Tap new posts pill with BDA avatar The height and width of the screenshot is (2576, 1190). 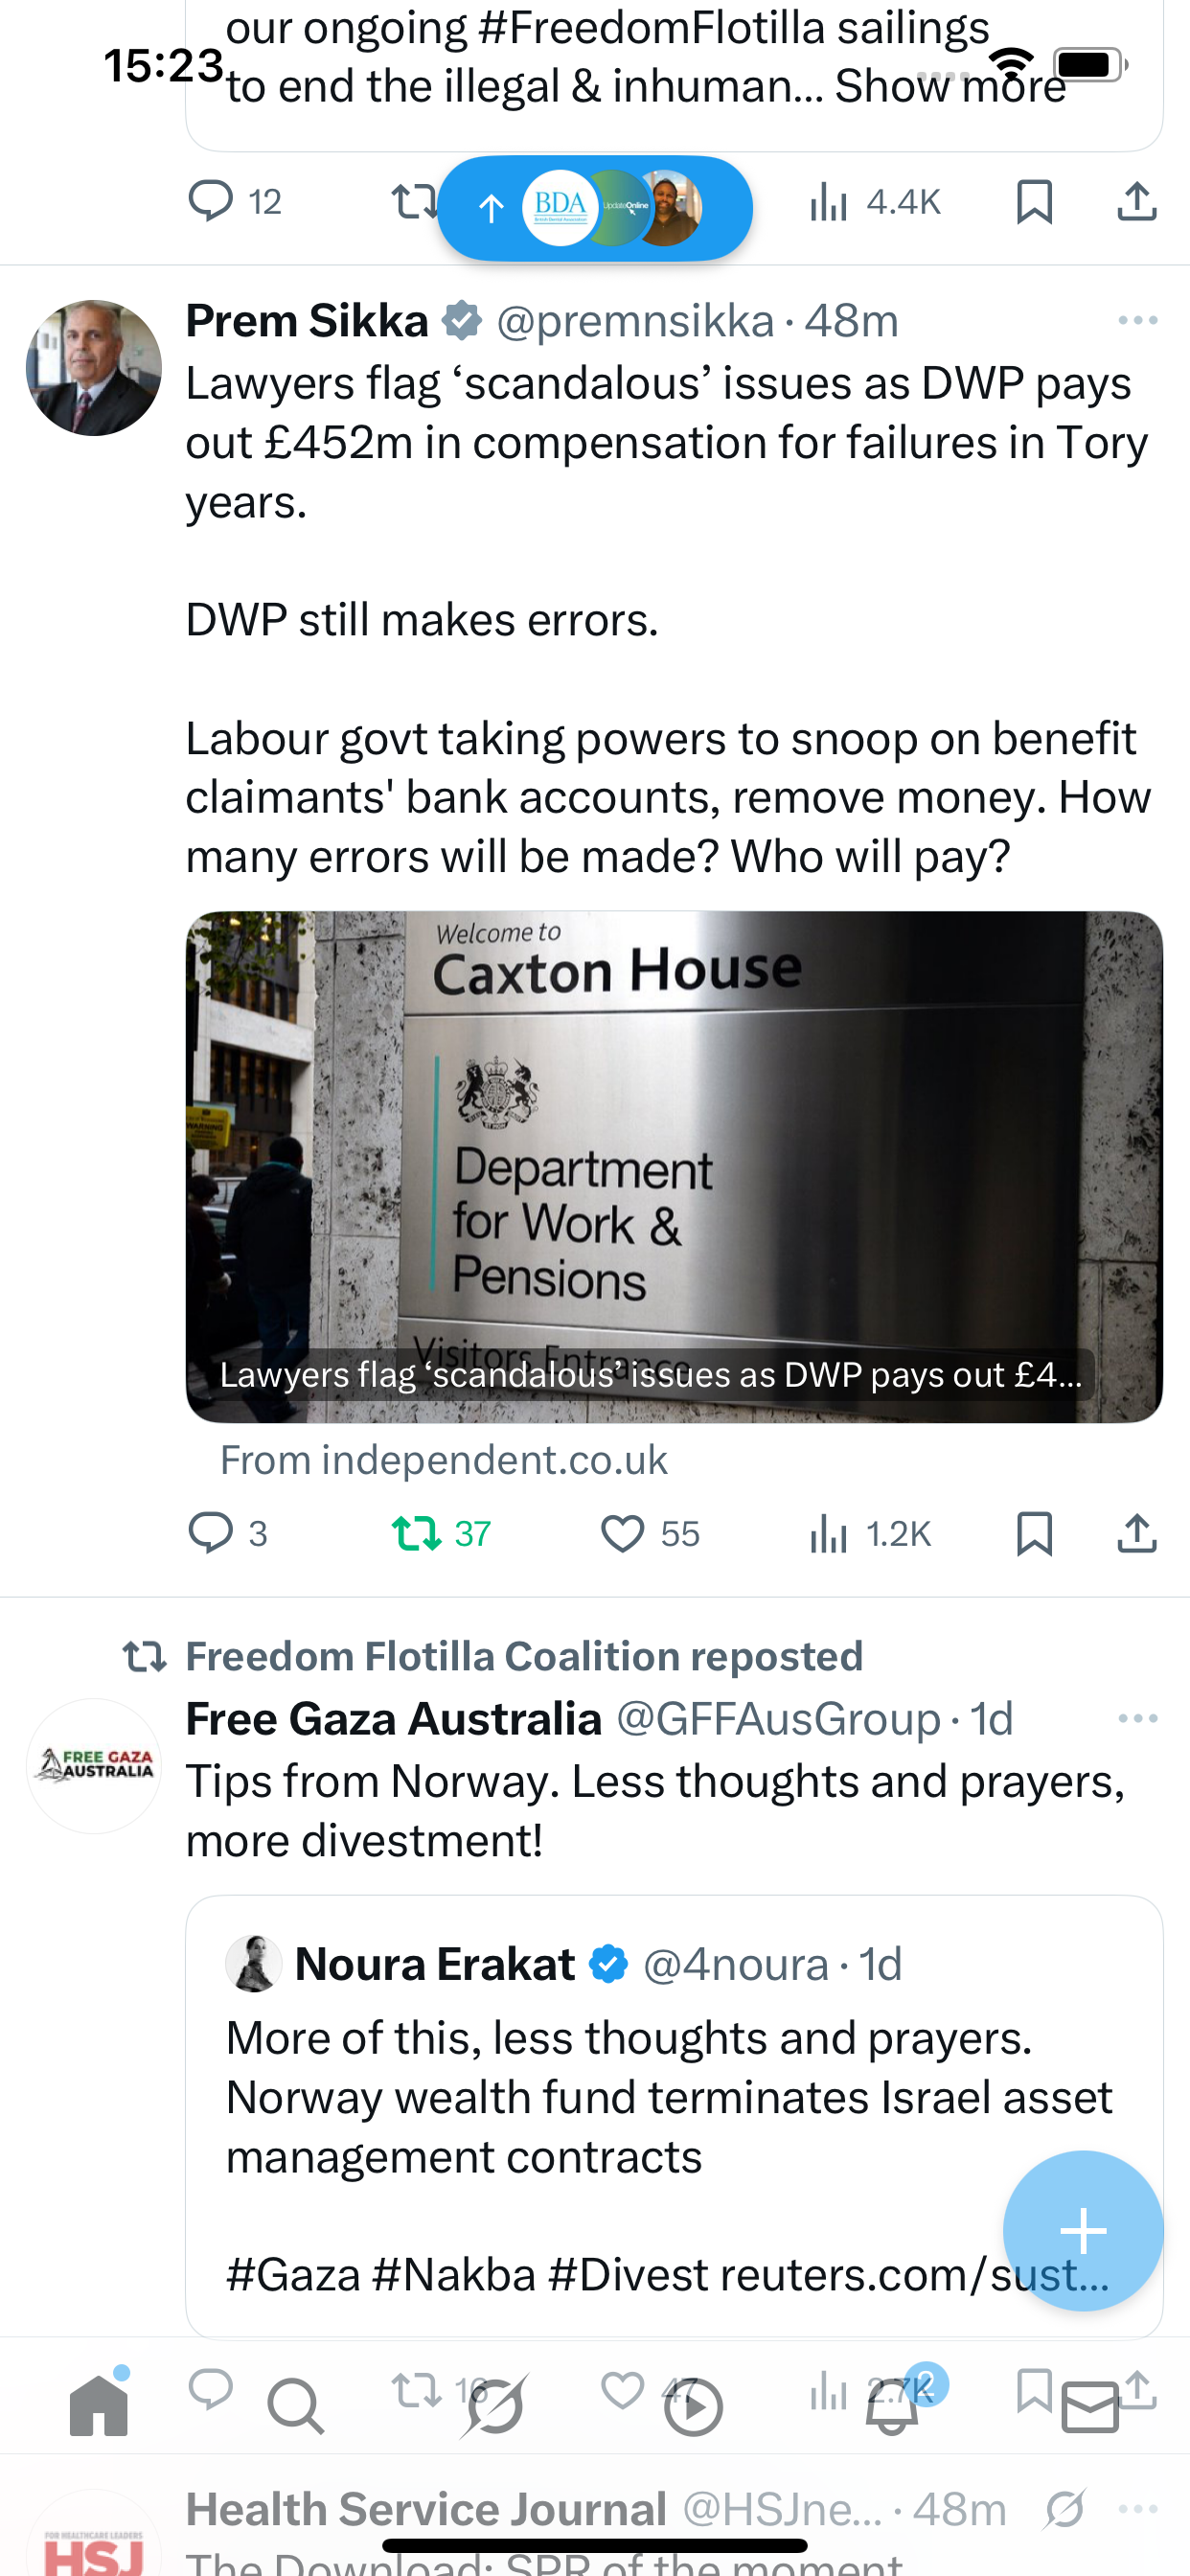coord(595,208)
